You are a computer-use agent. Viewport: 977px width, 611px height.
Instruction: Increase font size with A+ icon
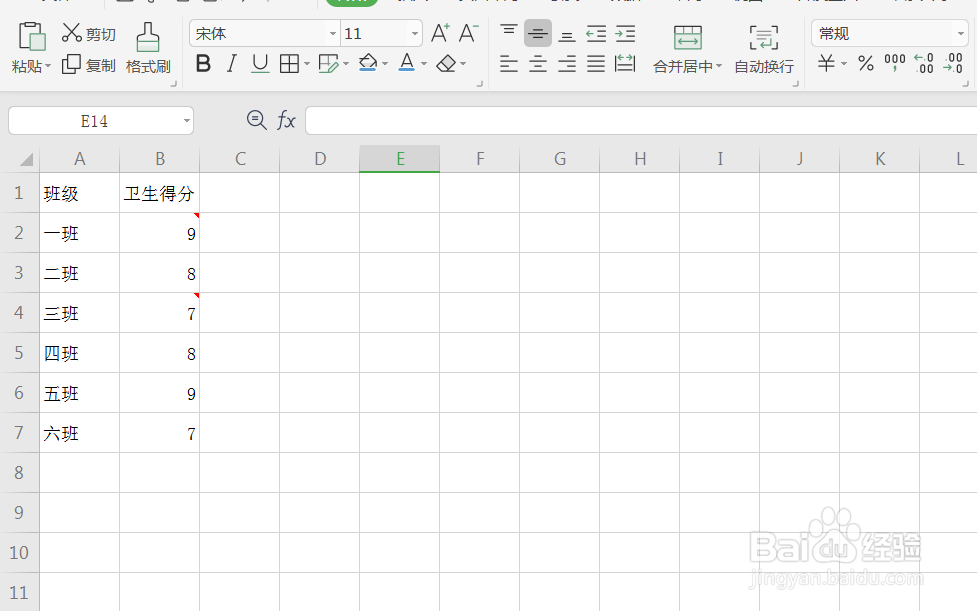440,33
